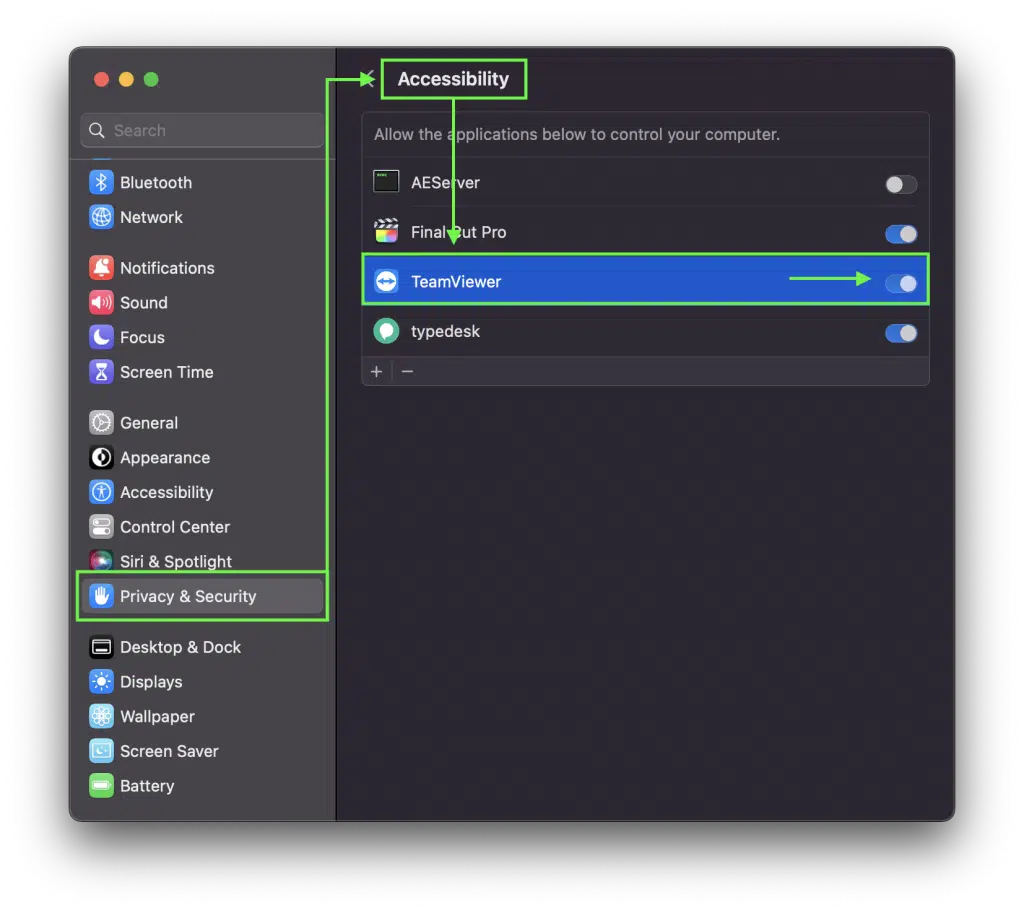
Task: Click the Displays sun icon
Action: 101,681
